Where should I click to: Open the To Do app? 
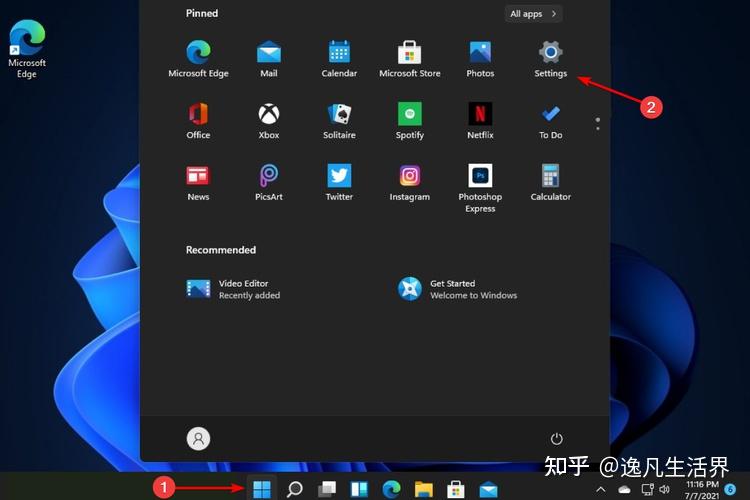(550, 121)
